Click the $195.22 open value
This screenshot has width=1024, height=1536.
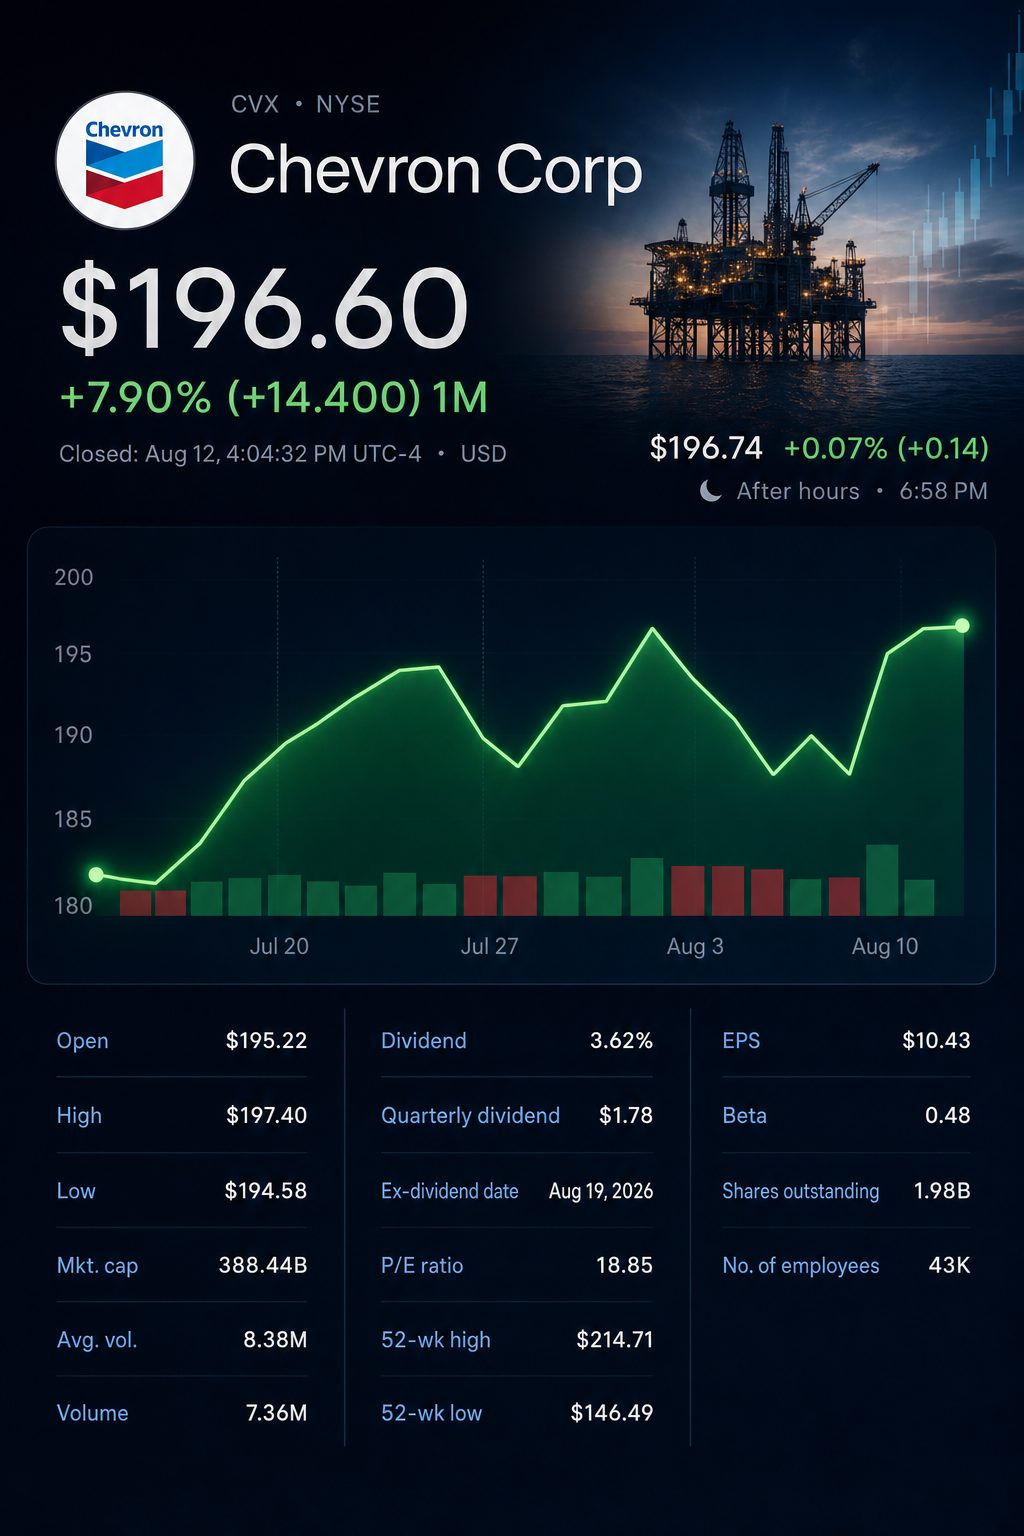(x=266, y=1041)
